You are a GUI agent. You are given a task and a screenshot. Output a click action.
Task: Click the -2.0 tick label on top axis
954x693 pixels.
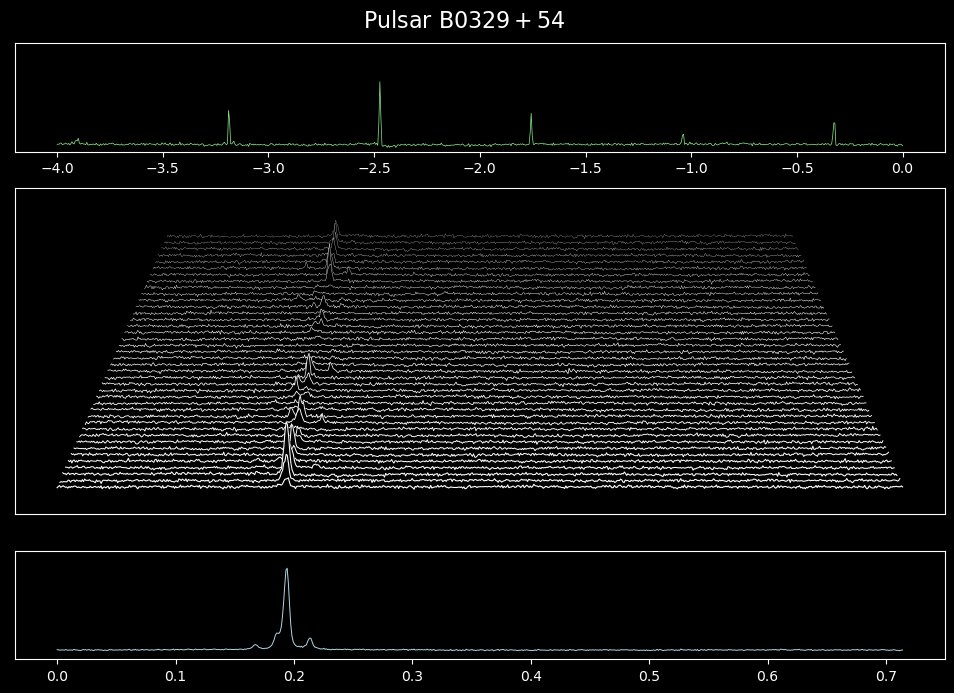click(480, 169)
